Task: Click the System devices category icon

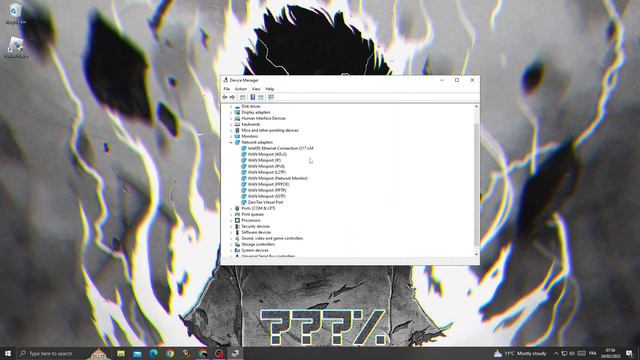Action: pyautogui.click(x=237, y=250)
